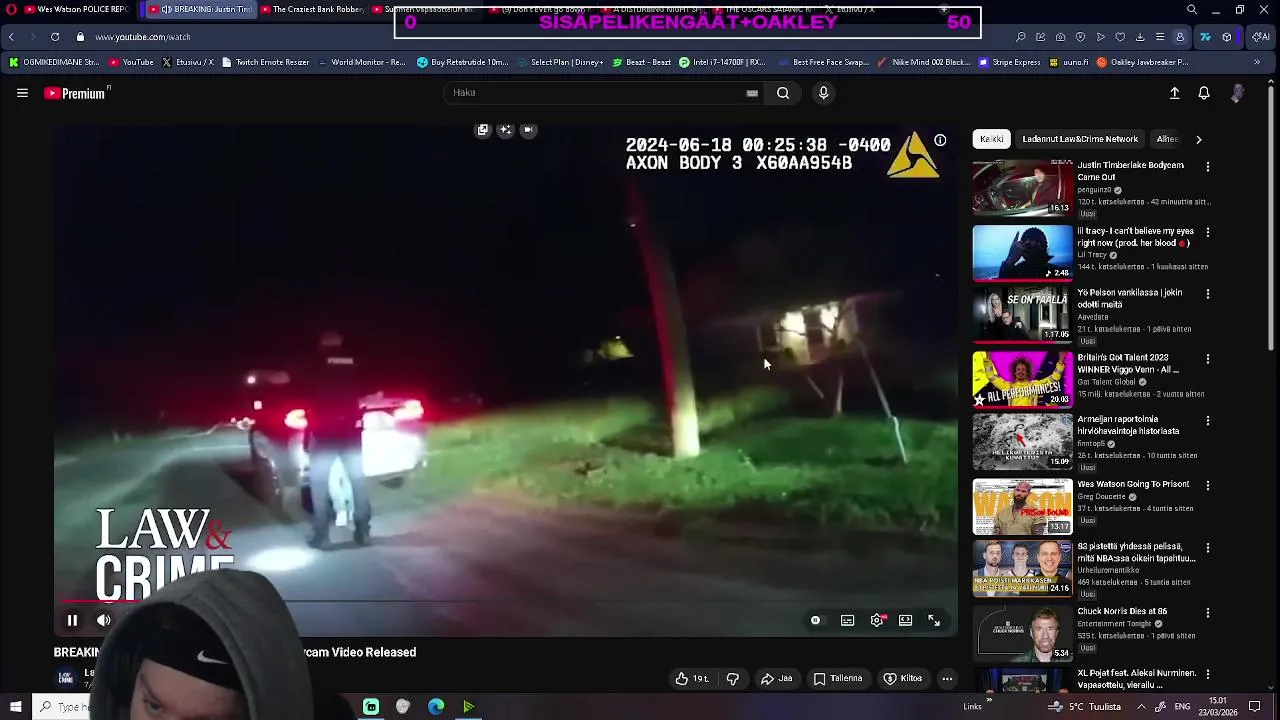Open options for lil tracy video
This screenshot has width=1280, height=720.
(x=1208, y=232)
